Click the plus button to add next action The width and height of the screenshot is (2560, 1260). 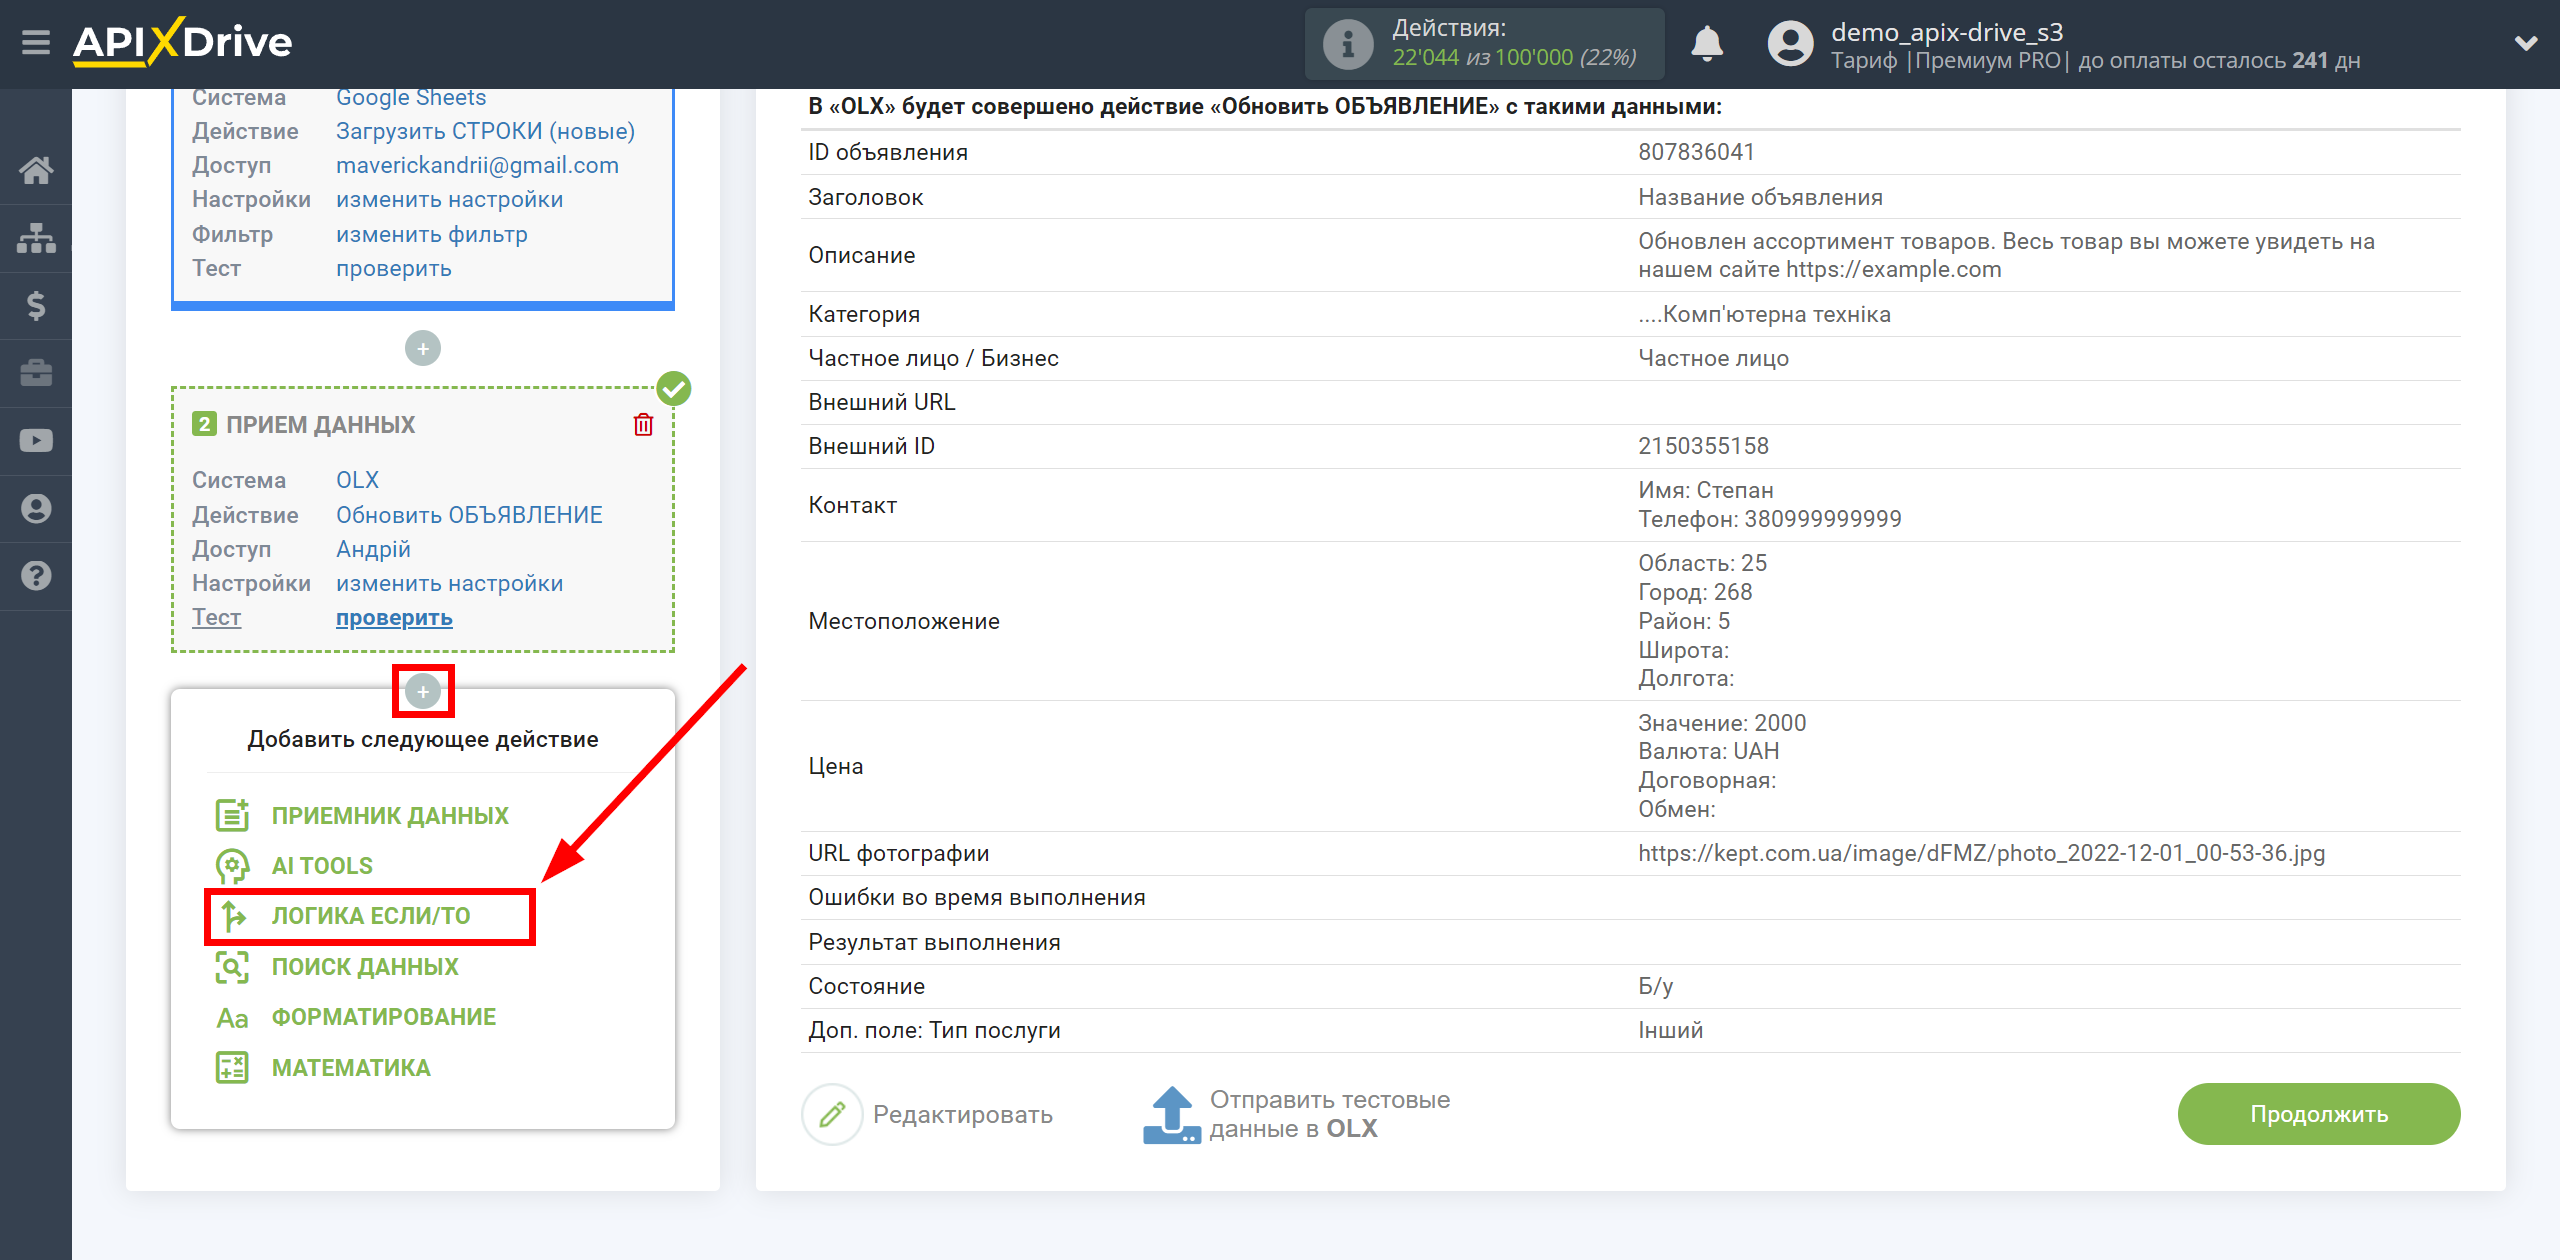[423, 690]
